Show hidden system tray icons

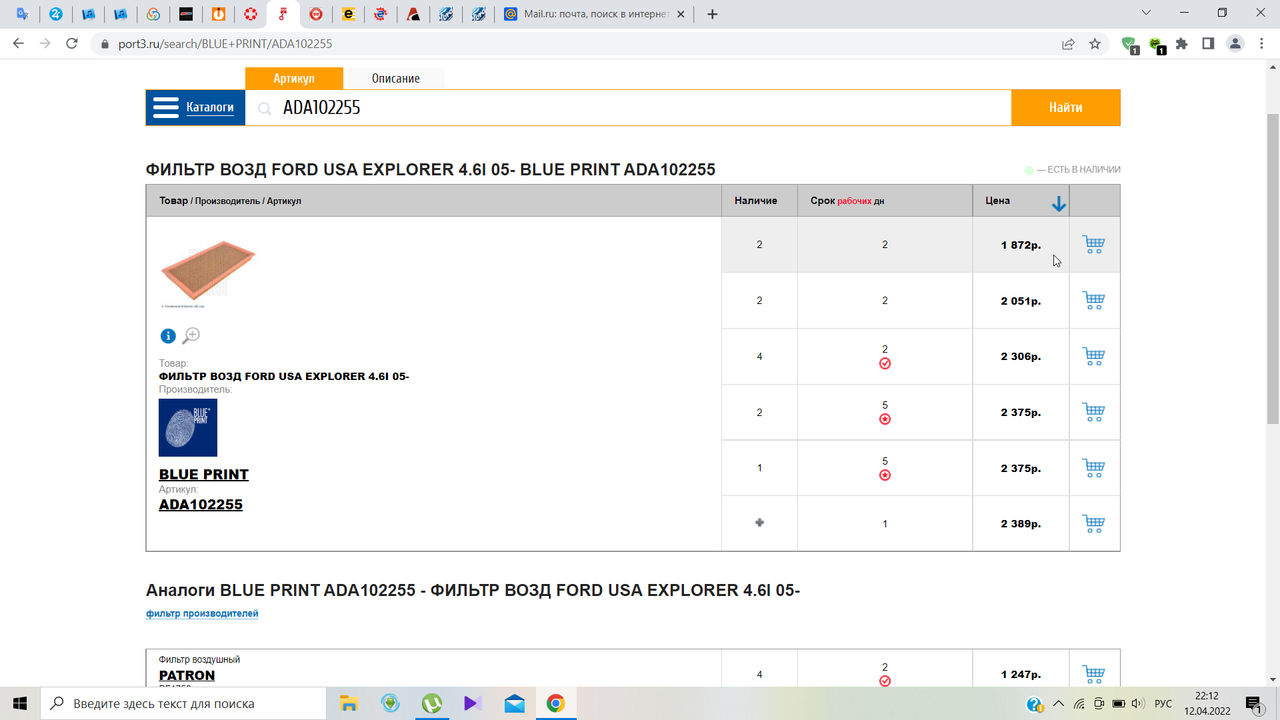coord(1059,704)
